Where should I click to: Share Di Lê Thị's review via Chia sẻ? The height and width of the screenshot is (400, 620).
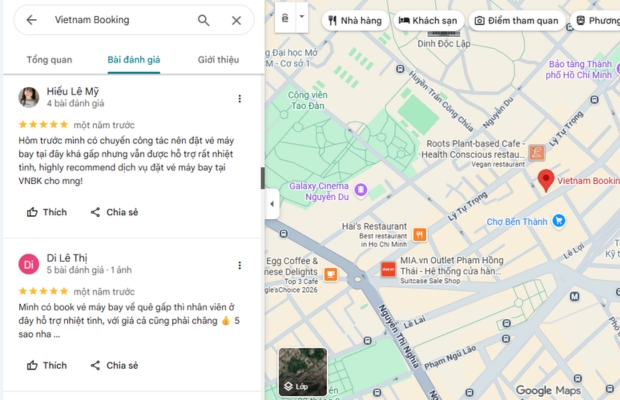pos(114,366)
